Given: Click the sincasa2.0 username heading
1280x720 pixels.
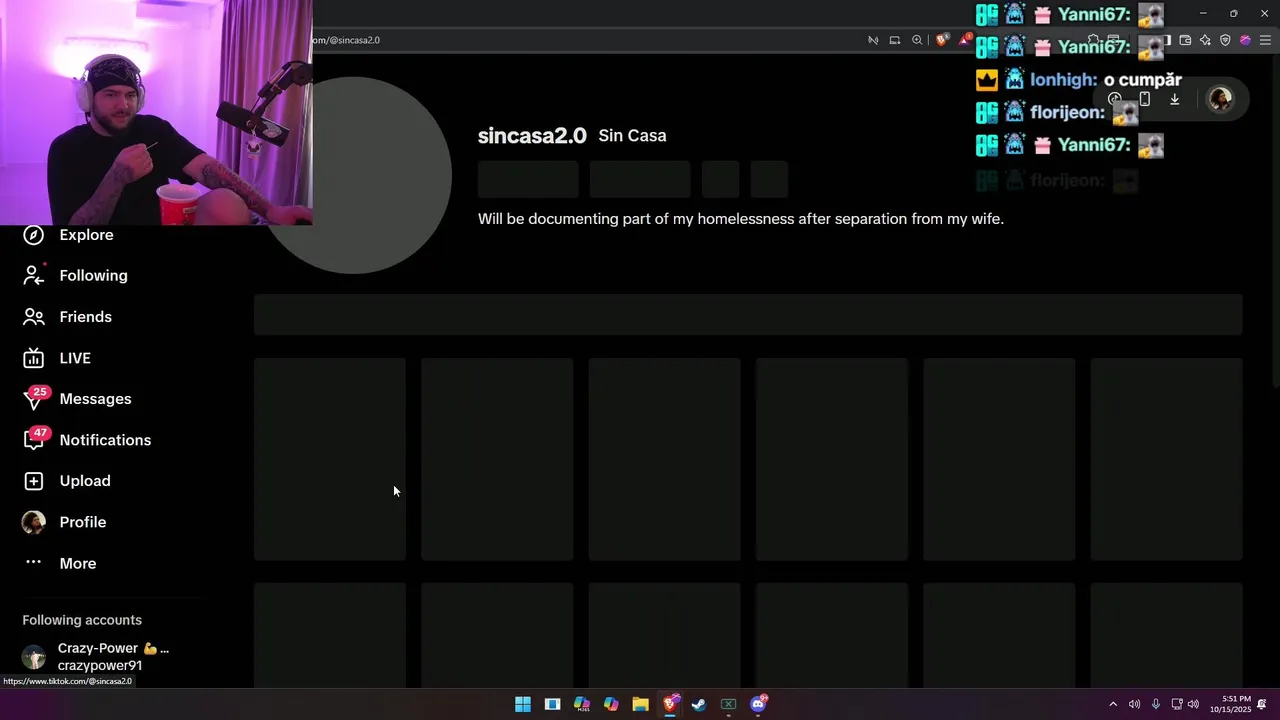Looking at the screenshot, I should [532, 136].
